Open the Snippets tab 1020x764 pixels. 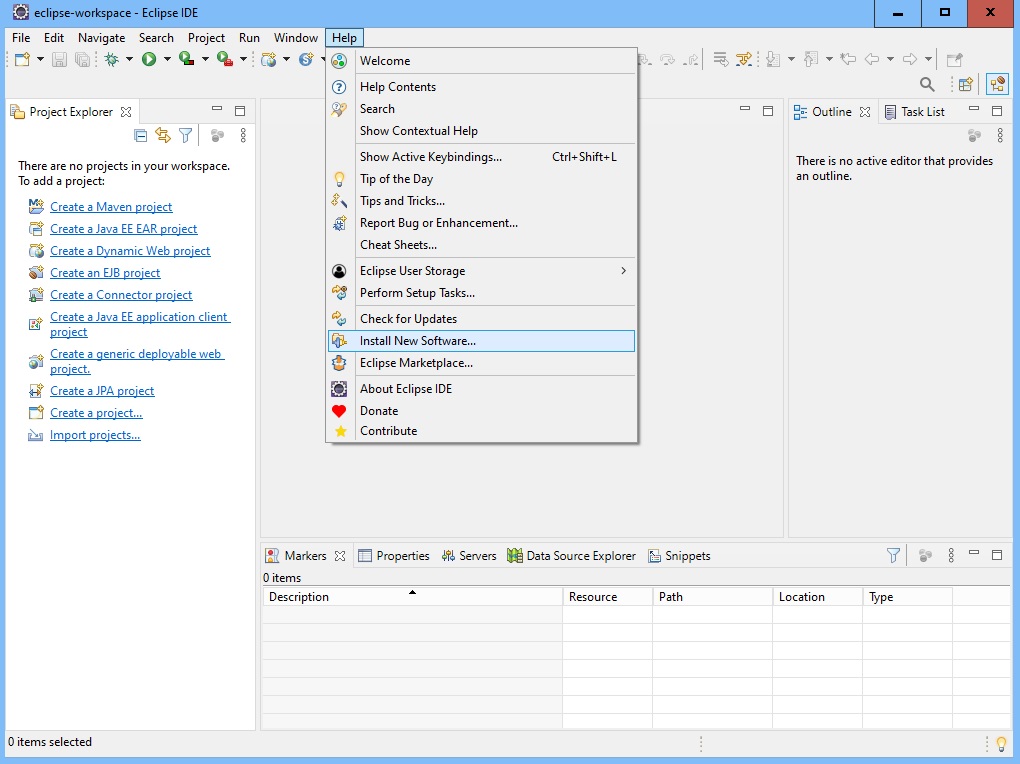[x=679, y=556]
